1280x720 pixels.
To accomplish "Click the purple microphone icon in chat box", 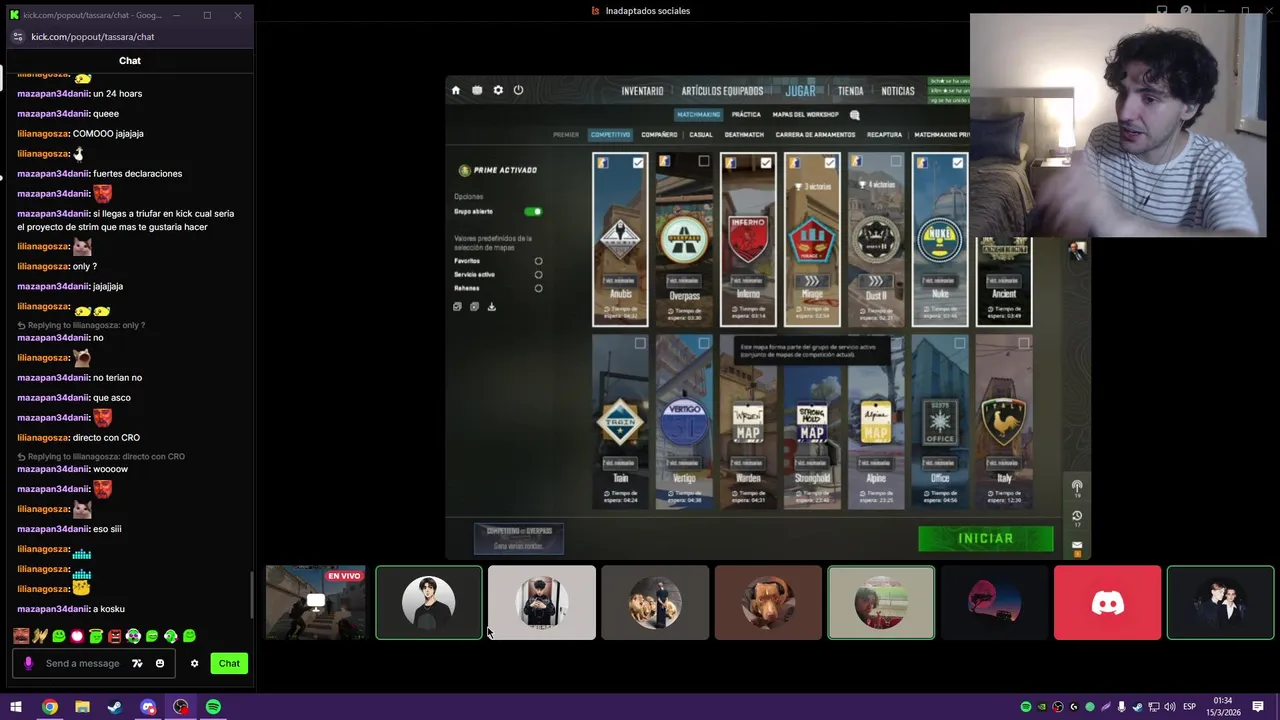I will (x=28, y=663).
